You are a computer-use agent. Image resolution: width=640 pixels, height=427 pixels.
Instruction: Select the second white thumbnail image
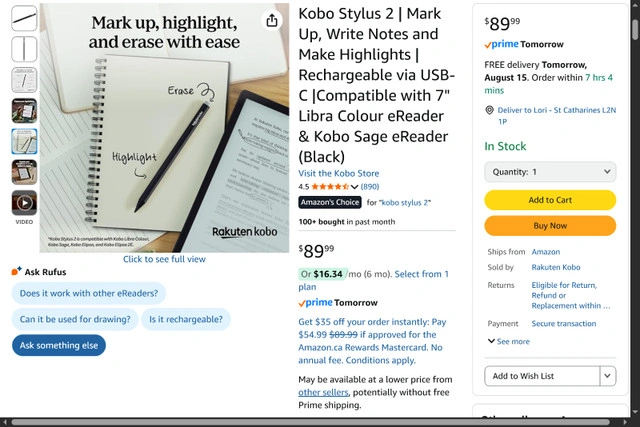pos(24,48)
